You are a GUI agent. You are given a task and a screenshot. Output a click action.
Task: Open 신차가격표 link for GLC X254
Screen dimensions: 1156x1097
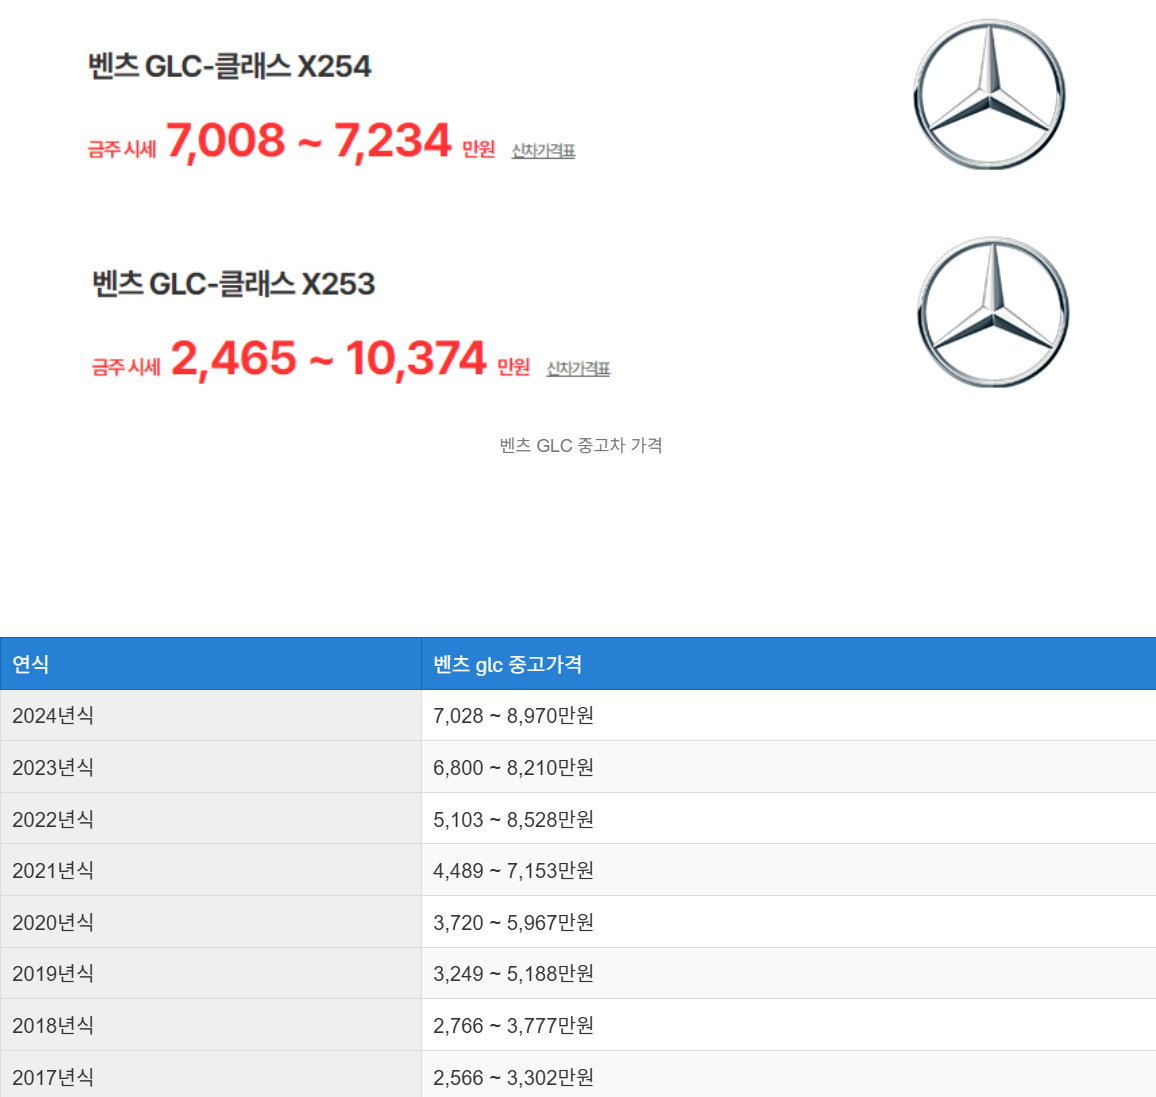[x=543, y=150]
